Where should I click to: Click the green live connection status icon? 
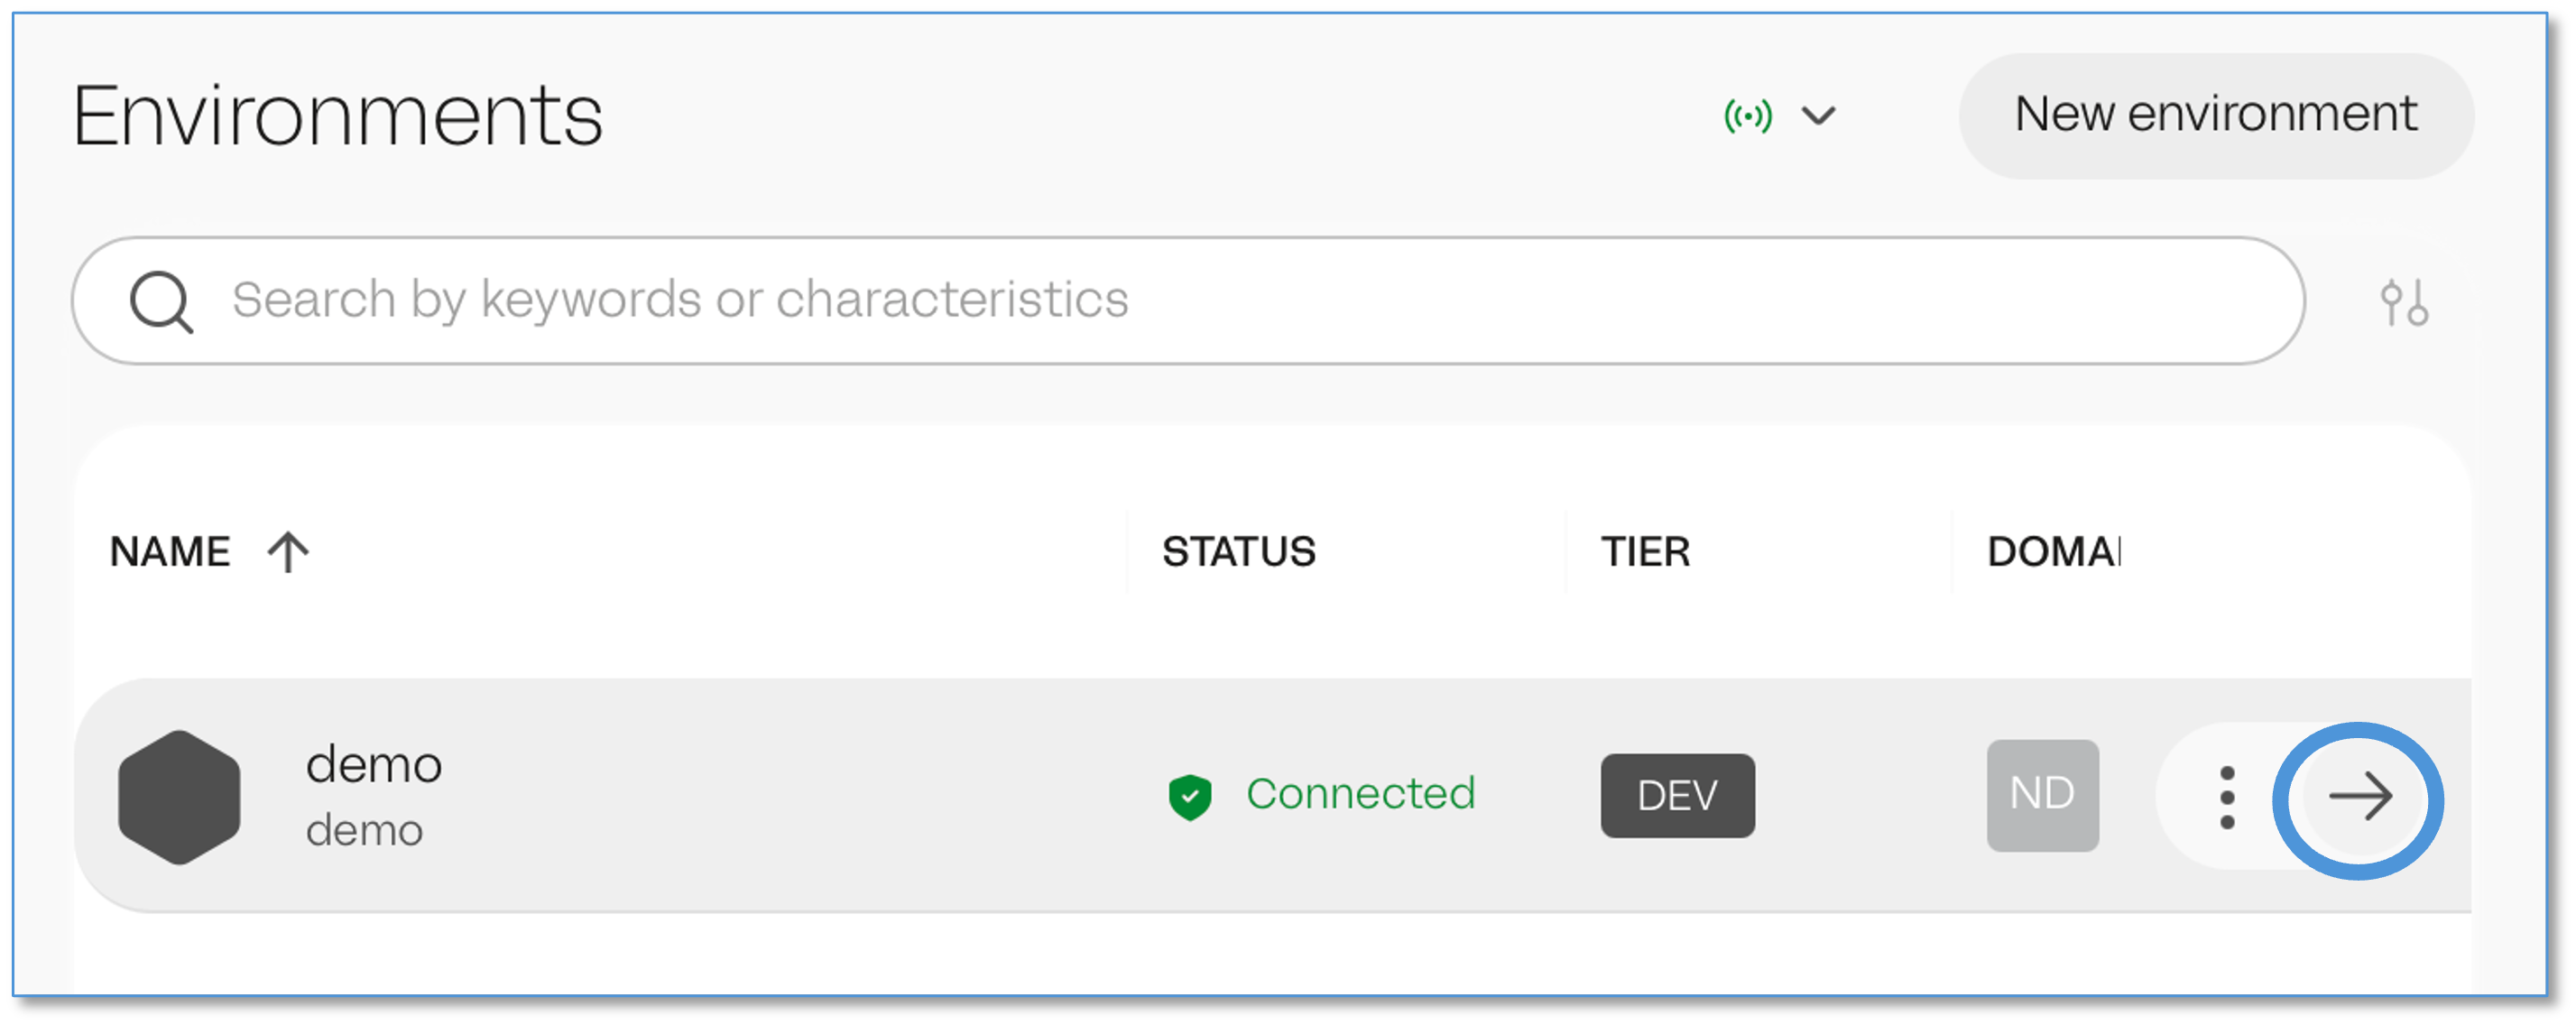[1747, 116]
